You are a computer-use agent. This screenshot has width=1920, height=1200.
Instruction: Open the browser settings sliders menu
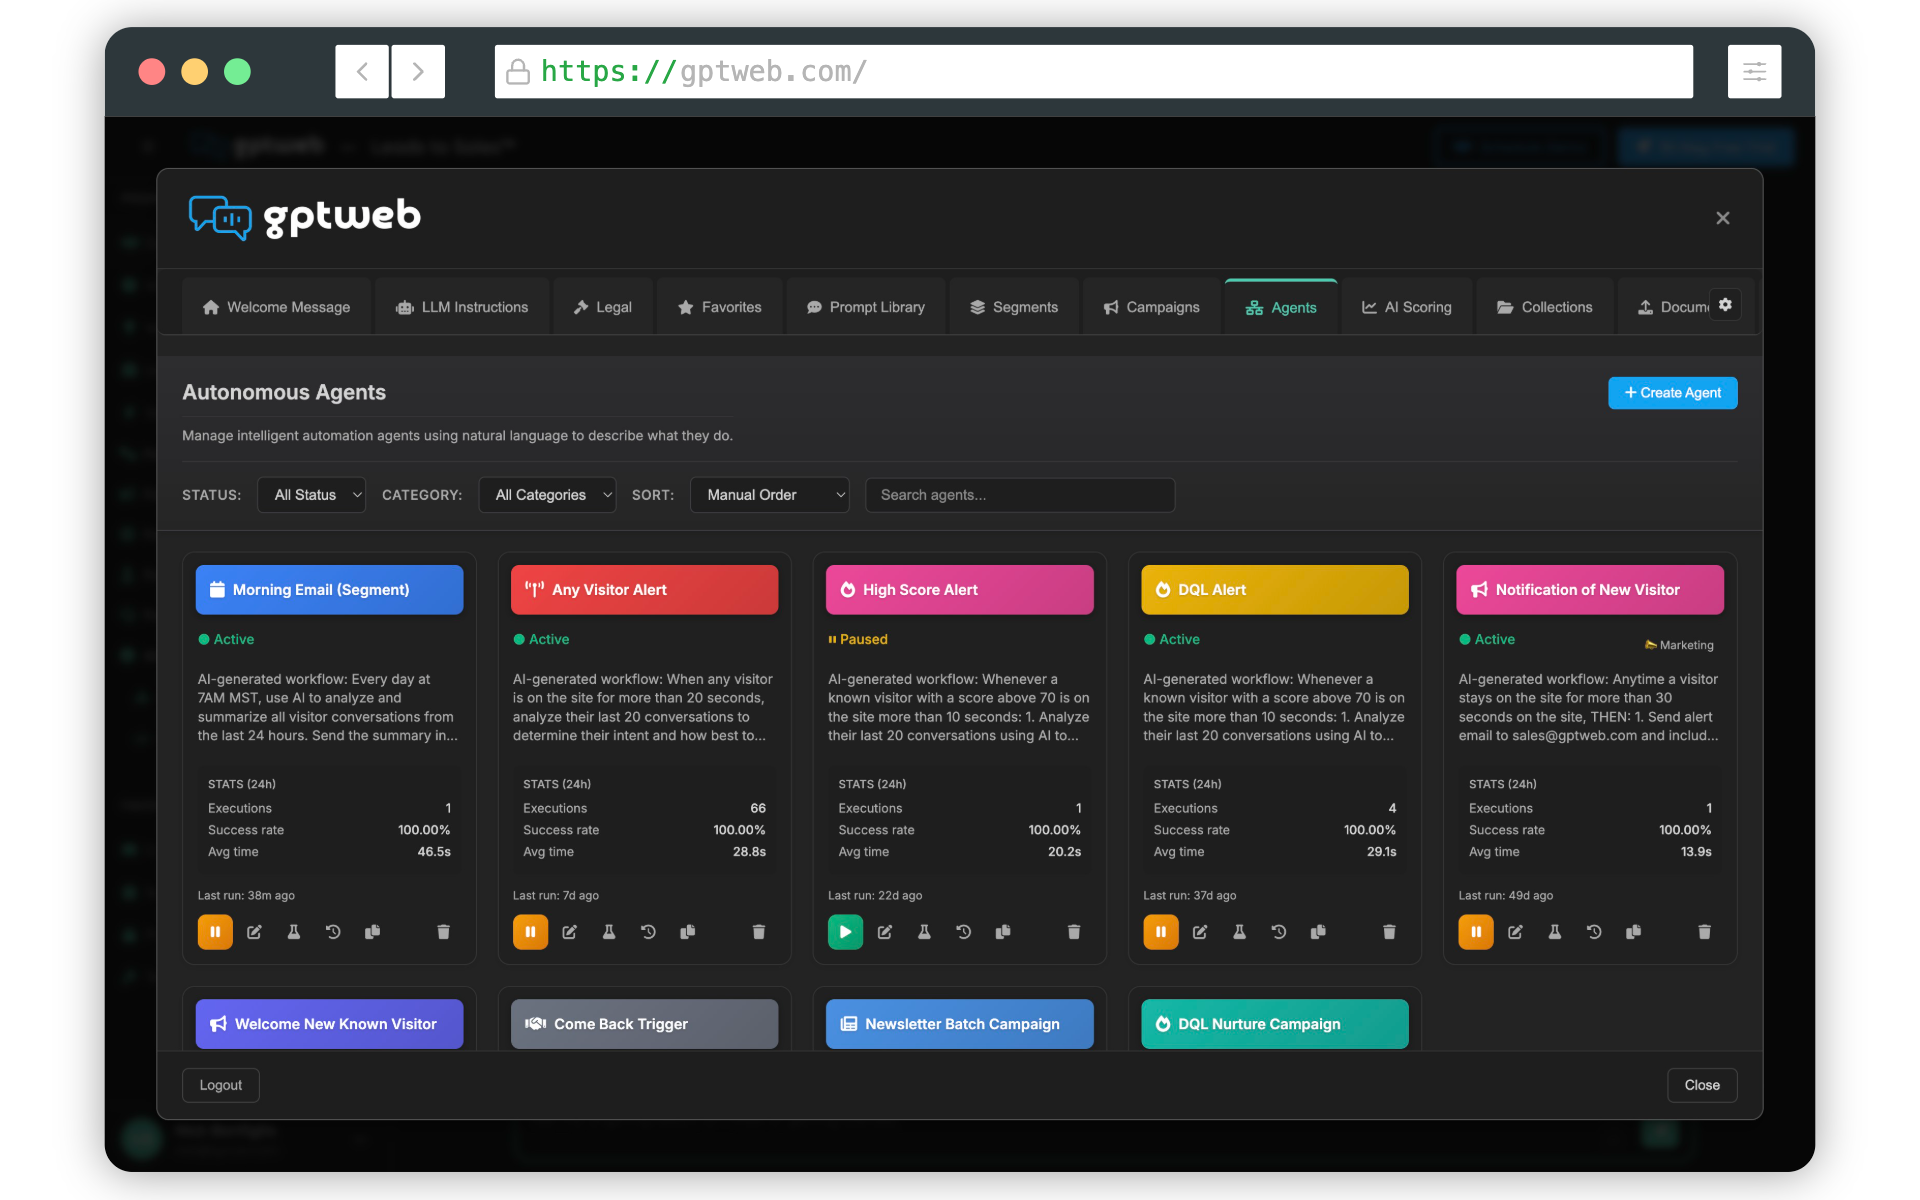(x=1754, y=71)
